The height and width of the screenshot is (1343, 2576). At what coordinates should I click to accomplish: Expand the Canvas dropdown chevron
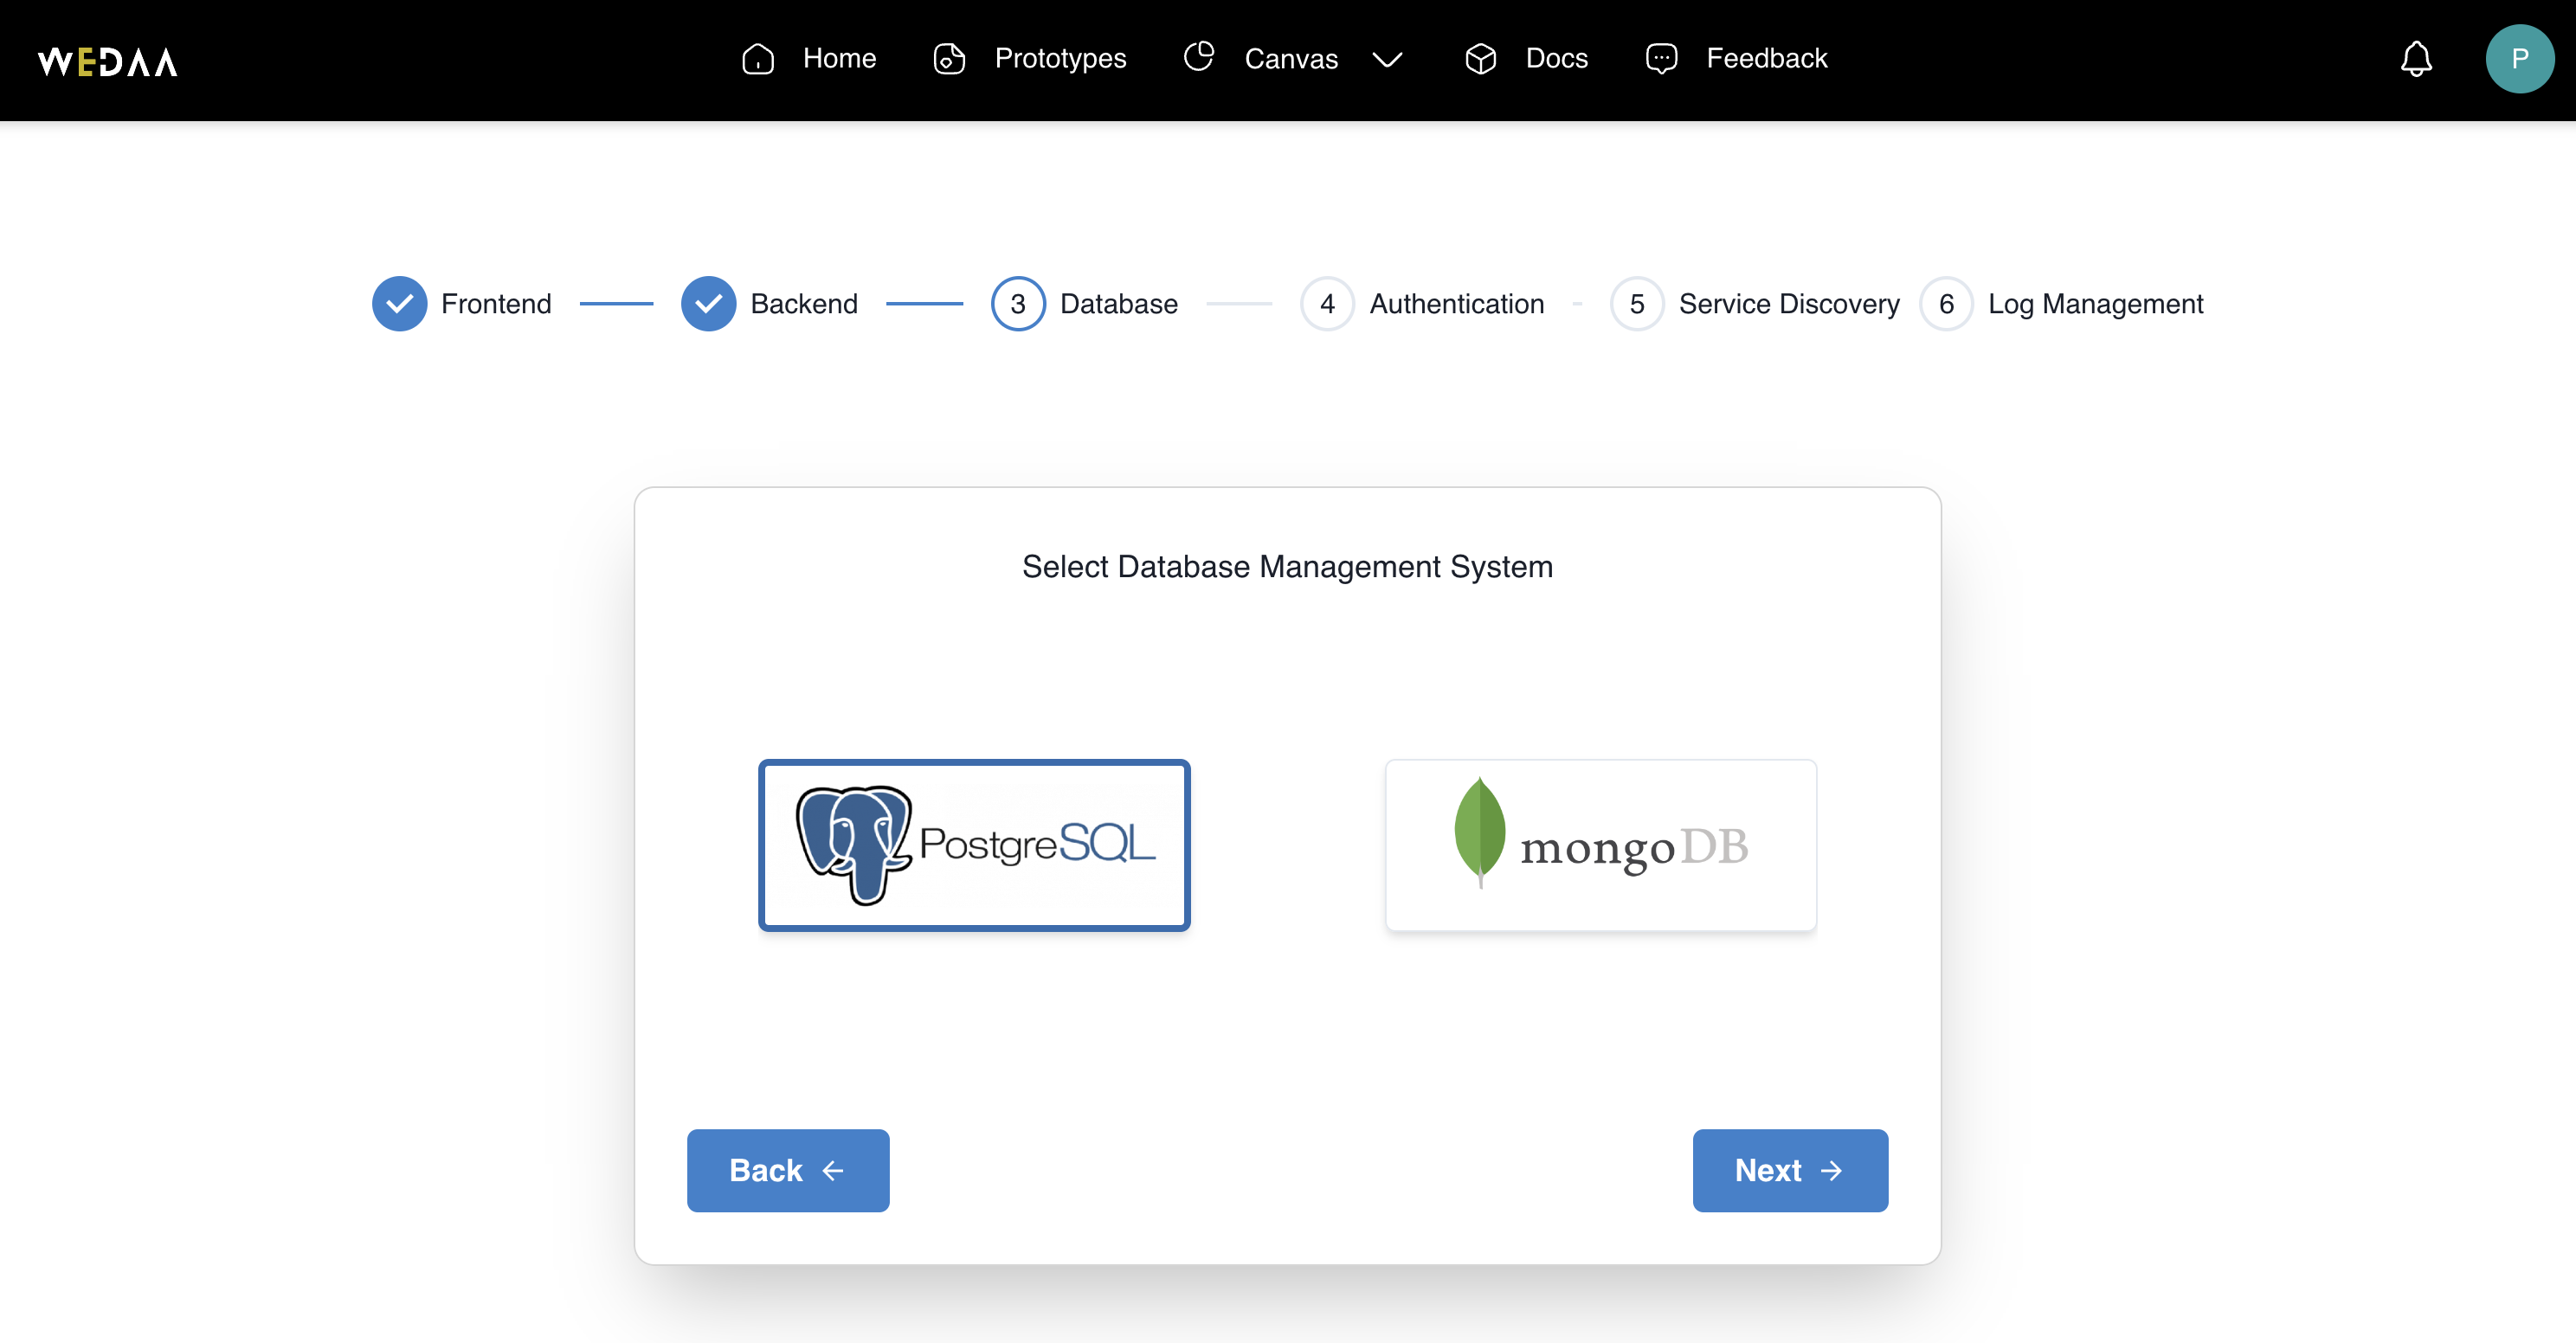click(x=1387, y=60)
